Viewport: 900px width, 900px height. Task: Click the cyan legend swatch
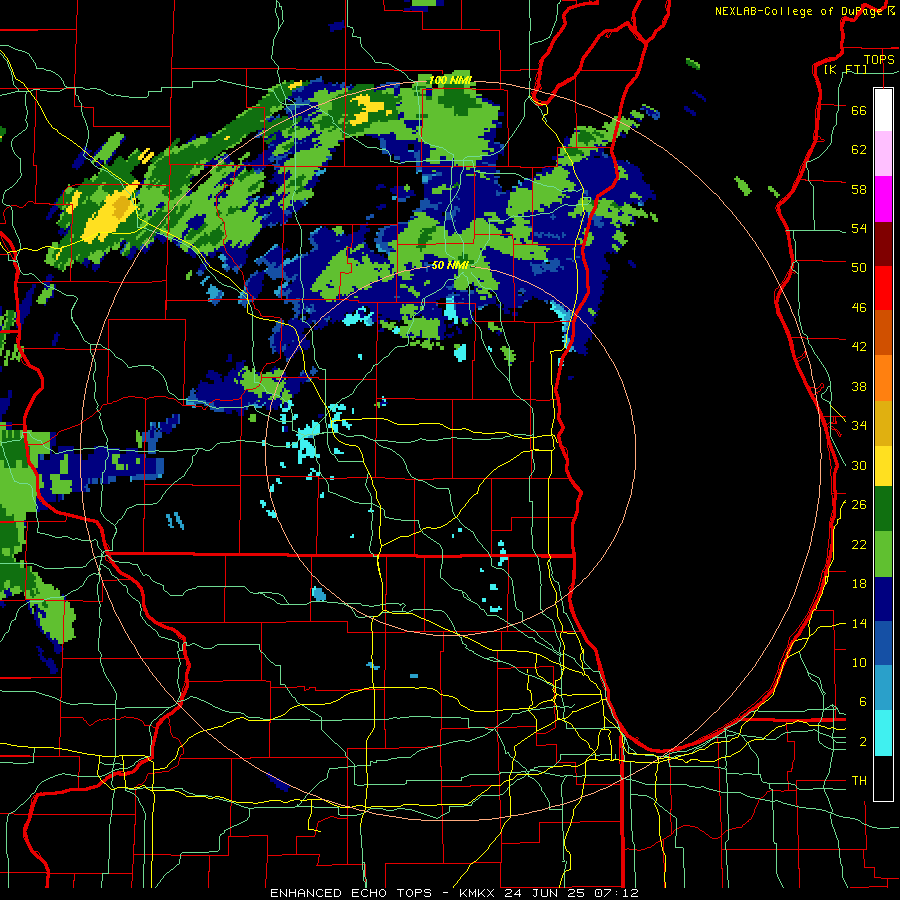coord(883,733)
